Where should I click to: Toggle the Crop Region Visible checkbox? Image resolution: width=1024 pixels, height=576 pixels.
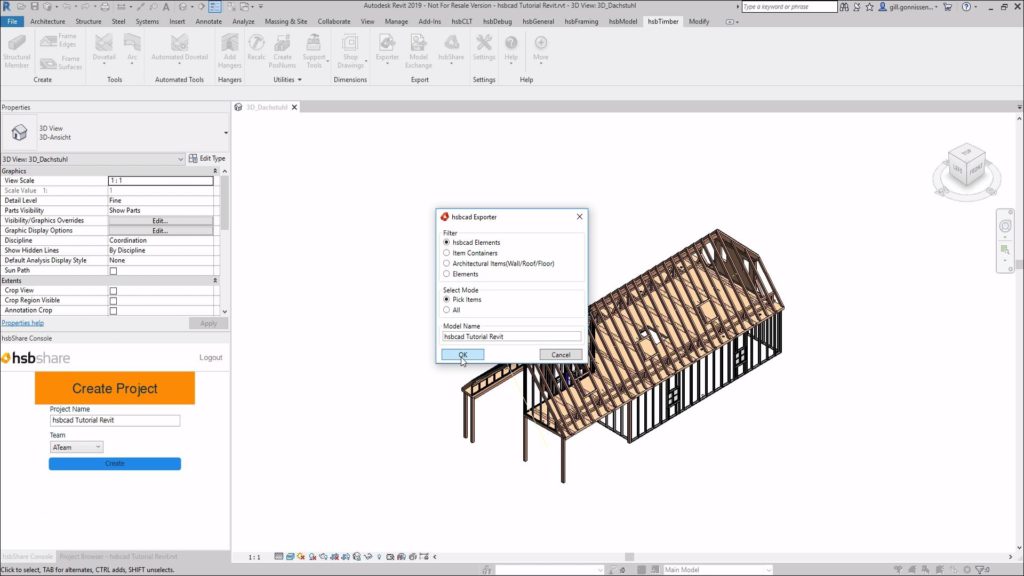tap(113, 300)
